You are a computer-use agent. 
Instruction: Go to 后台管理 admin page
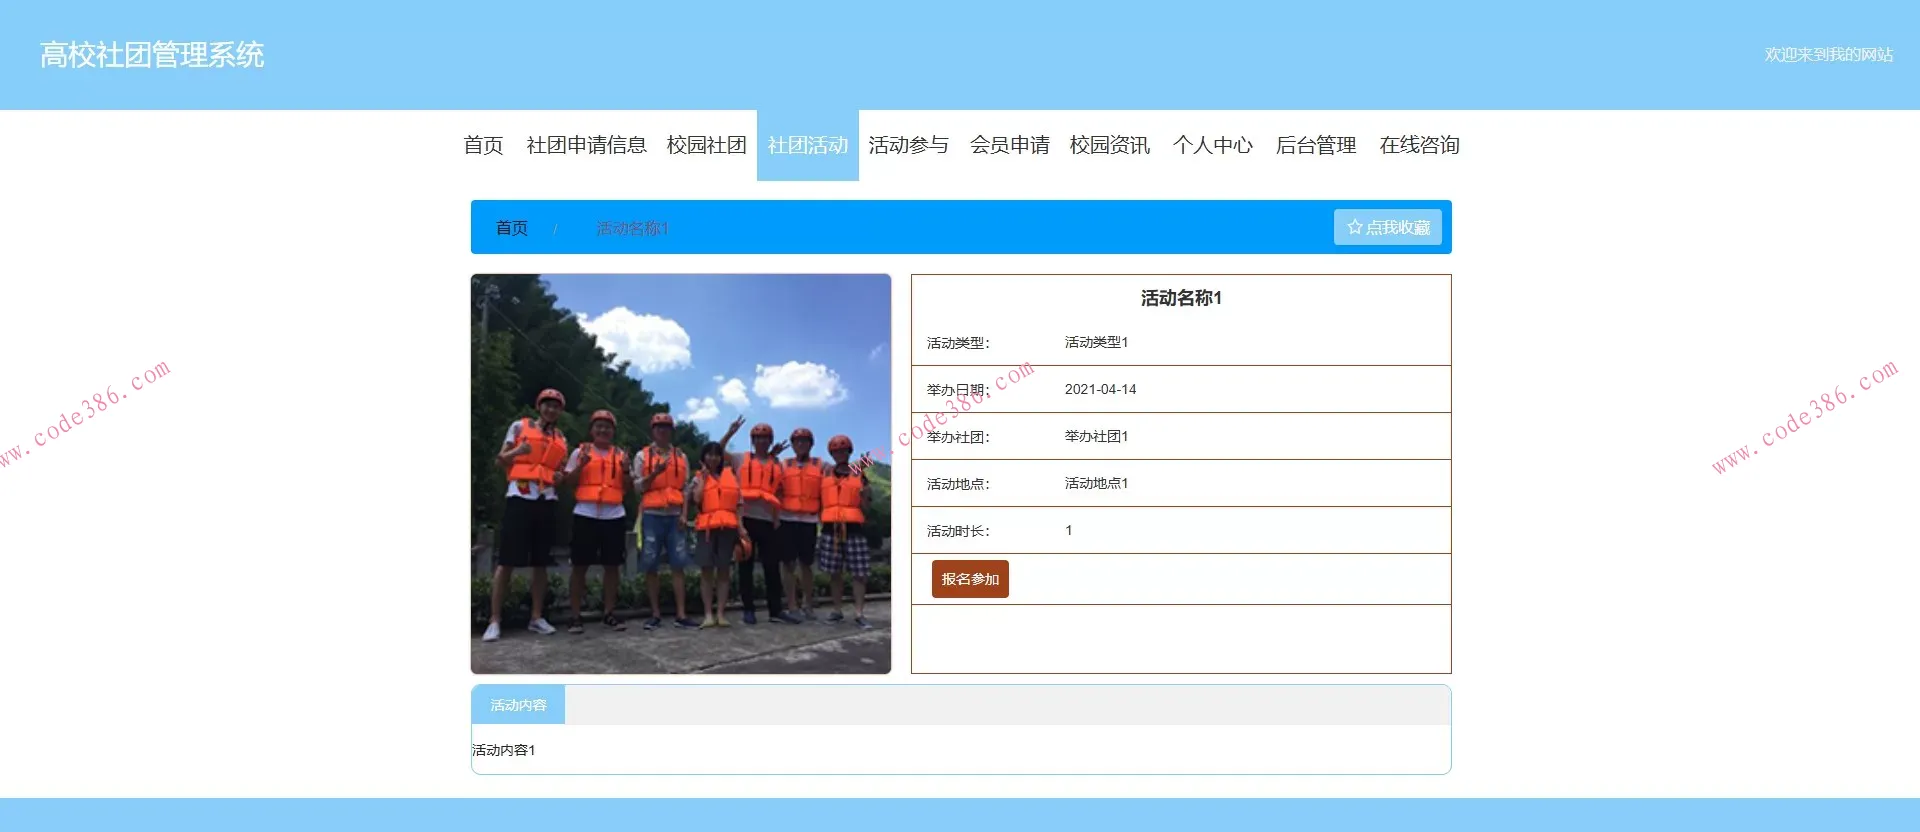point(1315,145)
